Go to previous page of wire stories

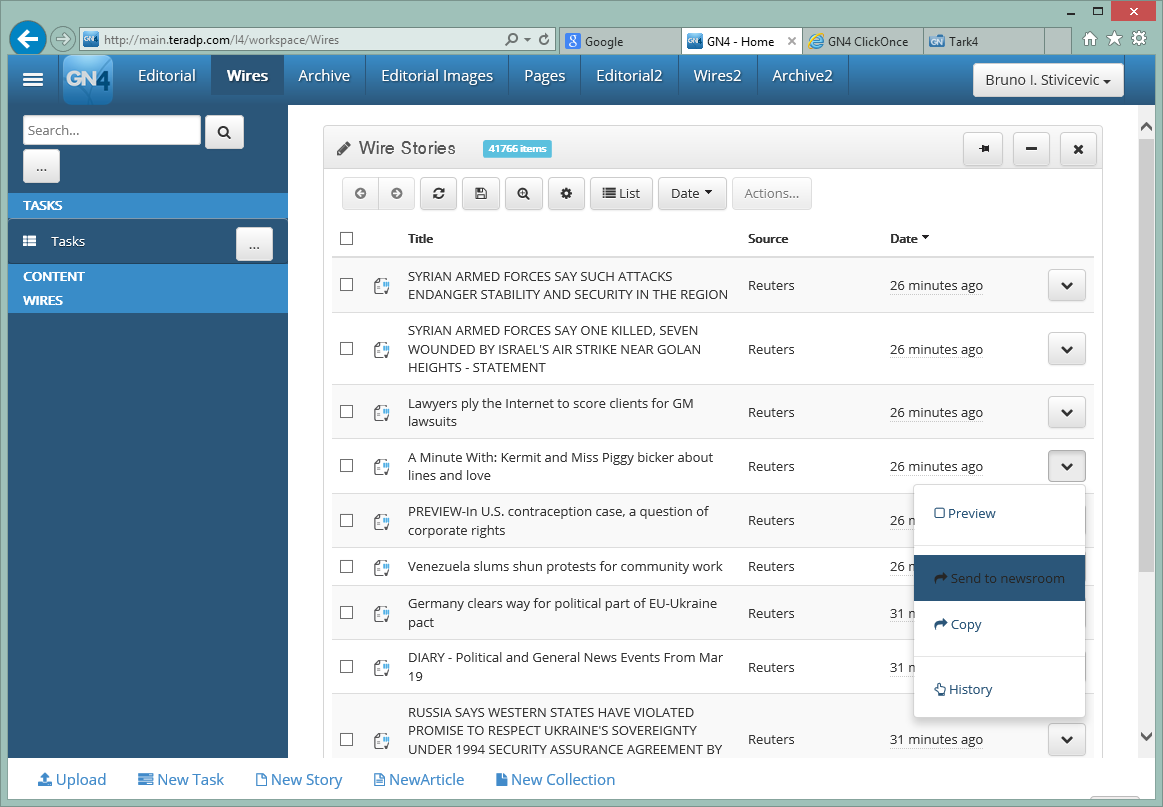[360, 194]
